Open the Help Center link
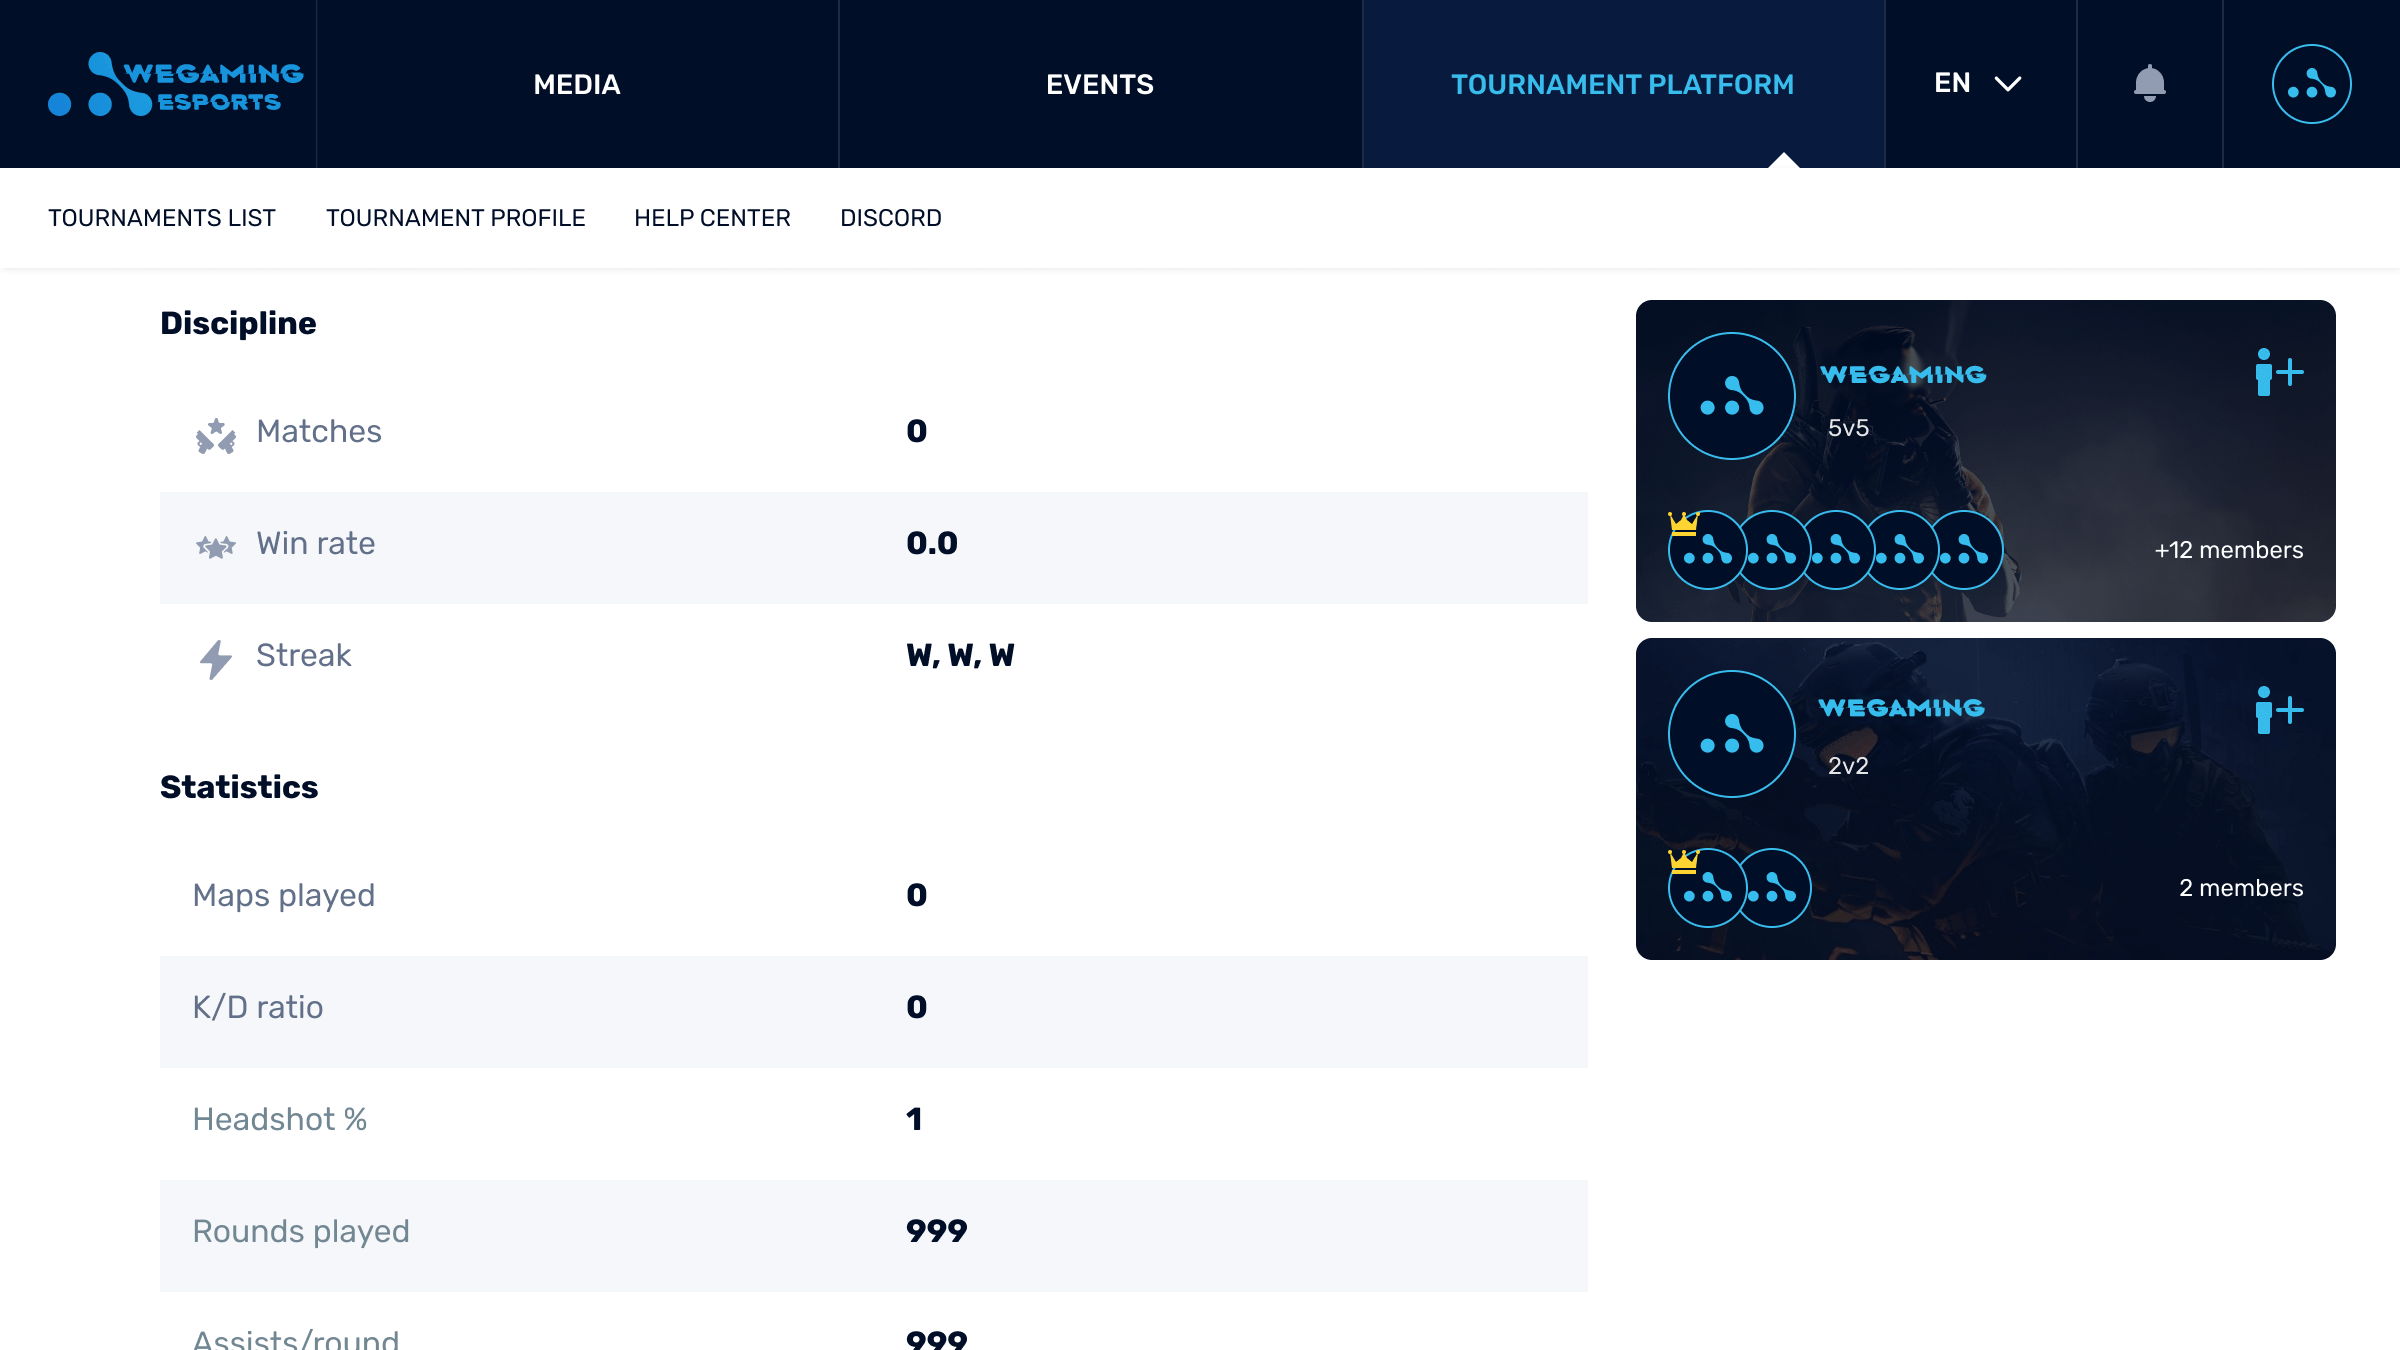Screen dimensions: 2400x1350 click(712, 218)
